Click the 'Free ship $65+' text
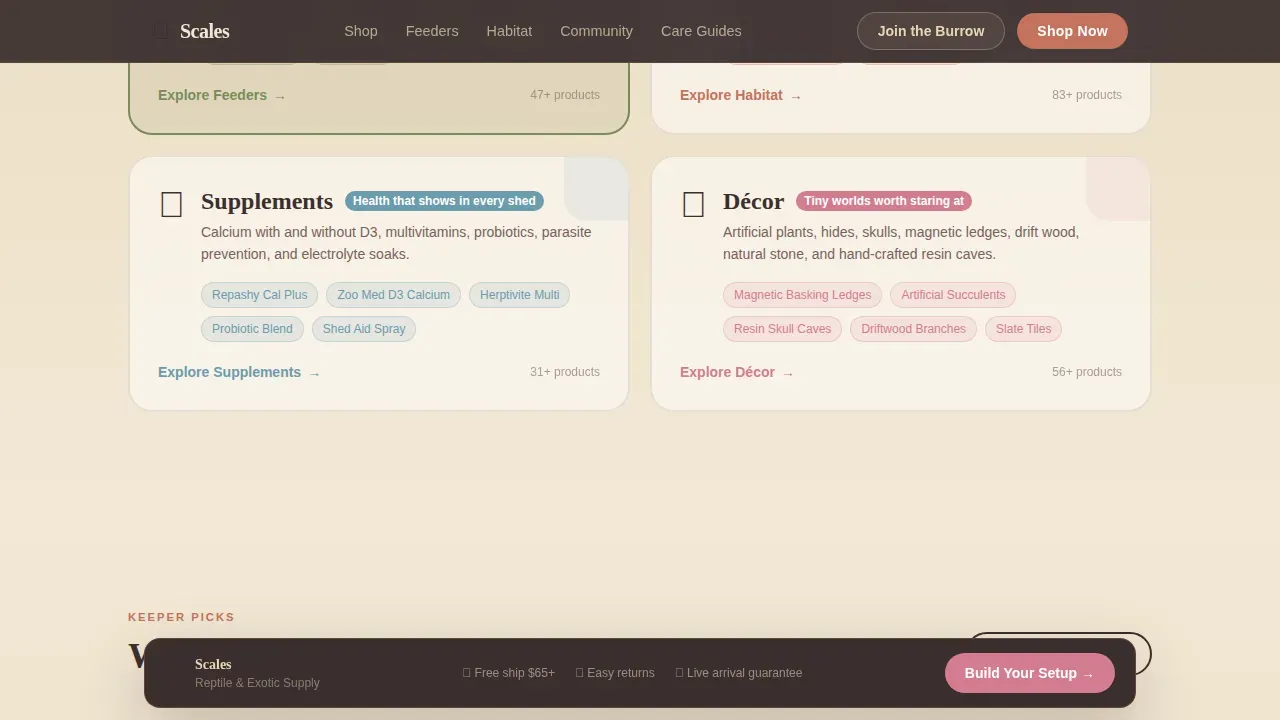The width and height of the screenshot is (1280, 720). 509,673
